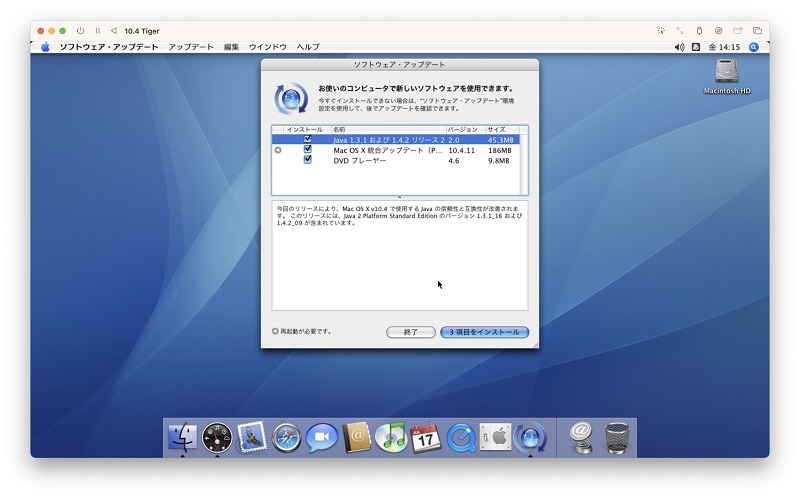Sort list by the インストール column header
800x498 pixels.
click(x=307, y=130)
